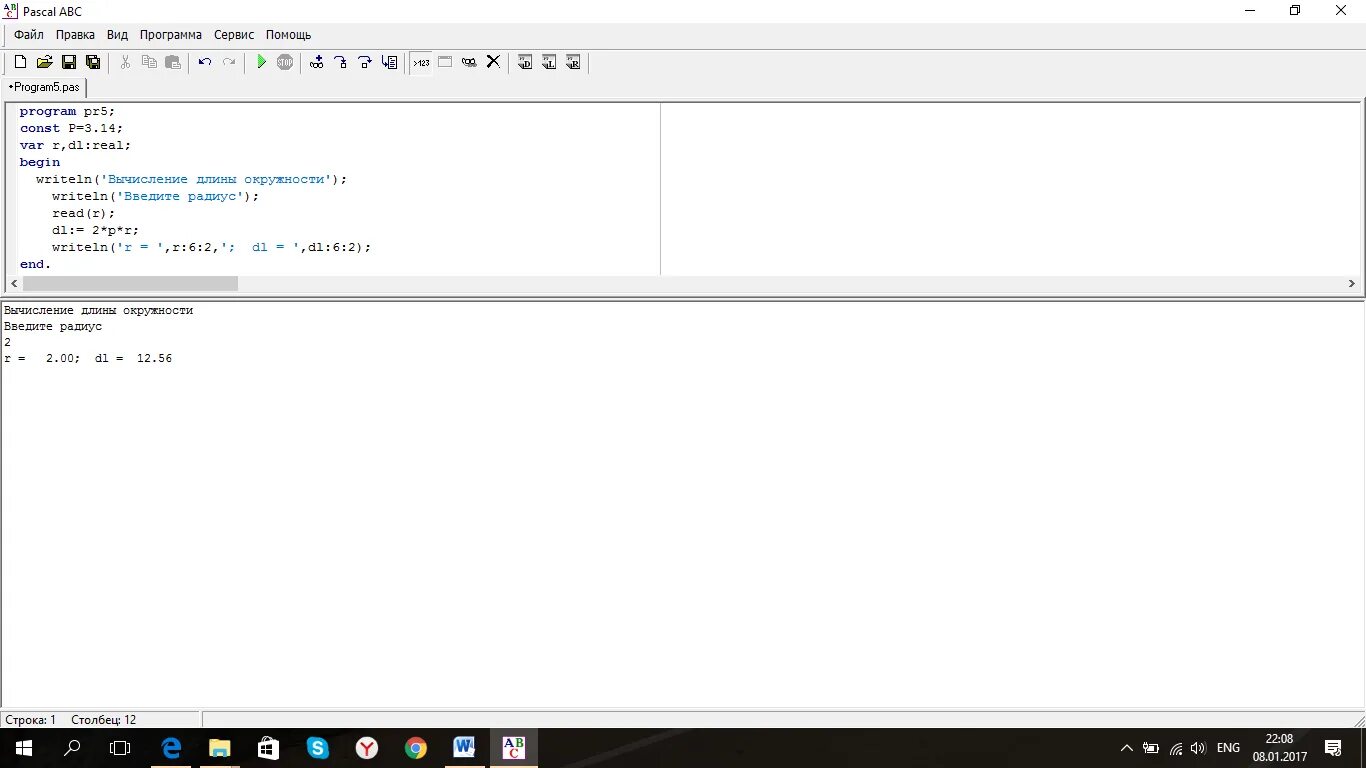Click the toolbar icon marked D
Image resolution: width=1366 pixels, height=768 pixels.
(x=525, y=62)
